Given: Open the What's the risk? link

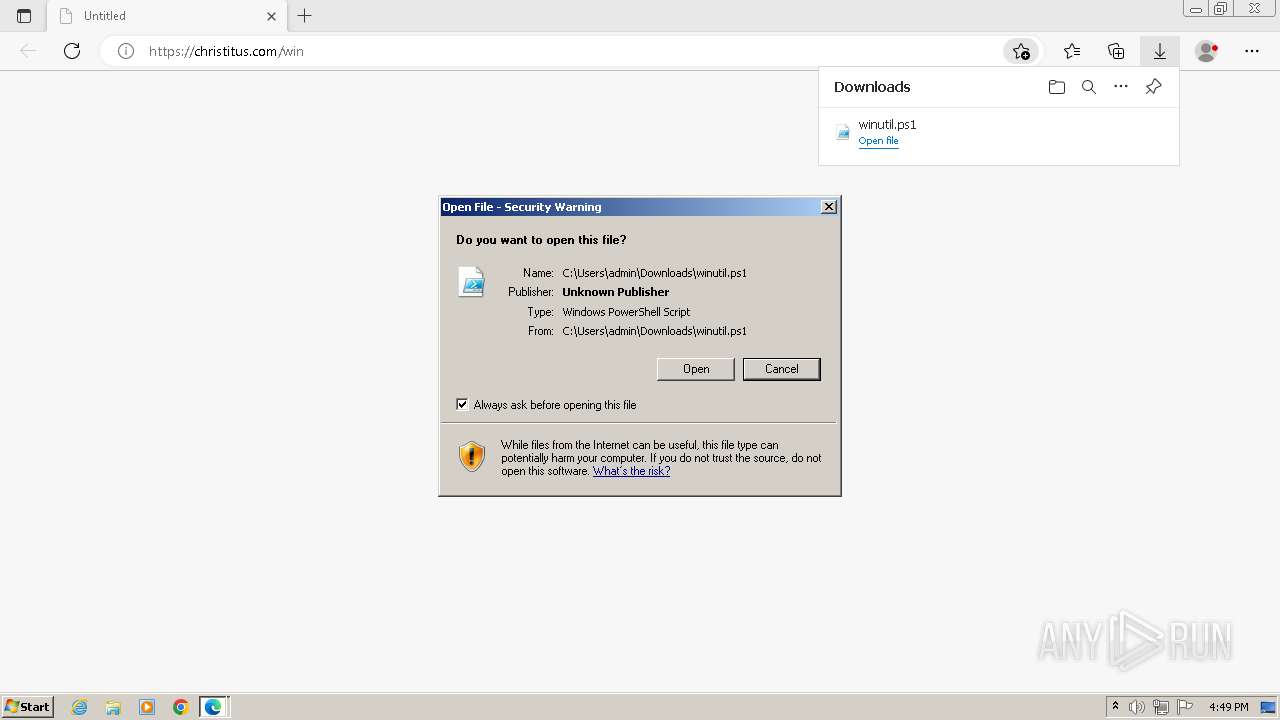Looking at the screenshot, I should [x=631, y=471].
